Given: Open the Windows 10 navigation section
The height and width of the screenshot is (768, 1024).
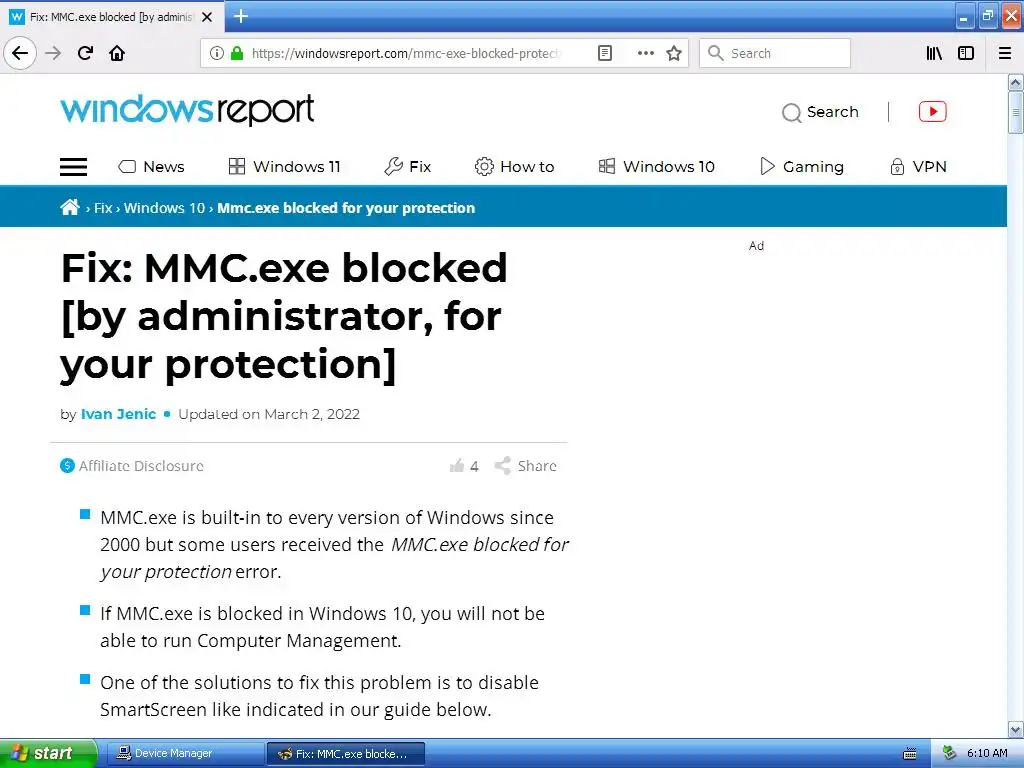Looking at the screenshot, I should coord(657,167).
